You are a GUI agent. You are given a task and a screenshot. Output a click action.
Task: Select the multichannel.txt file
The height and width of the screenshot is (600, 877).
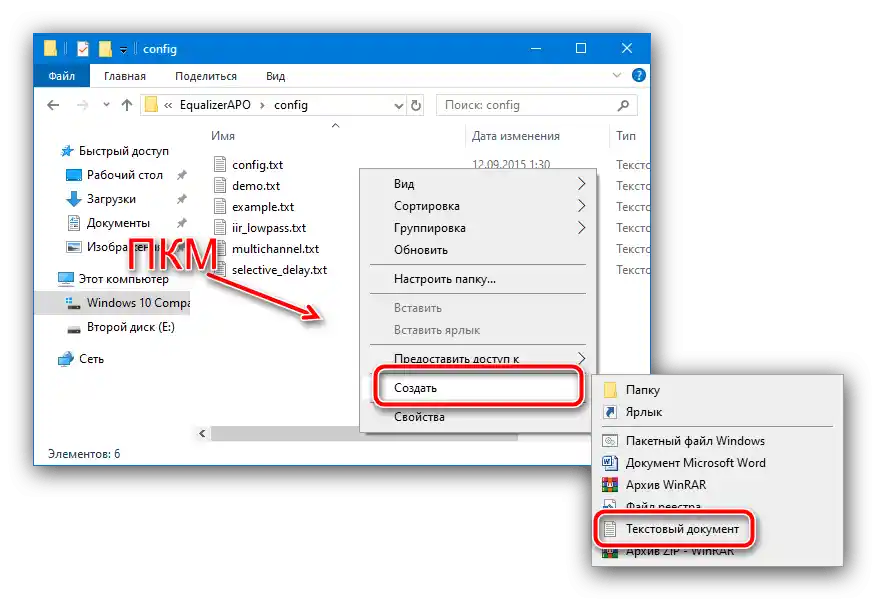click(275, 249)
